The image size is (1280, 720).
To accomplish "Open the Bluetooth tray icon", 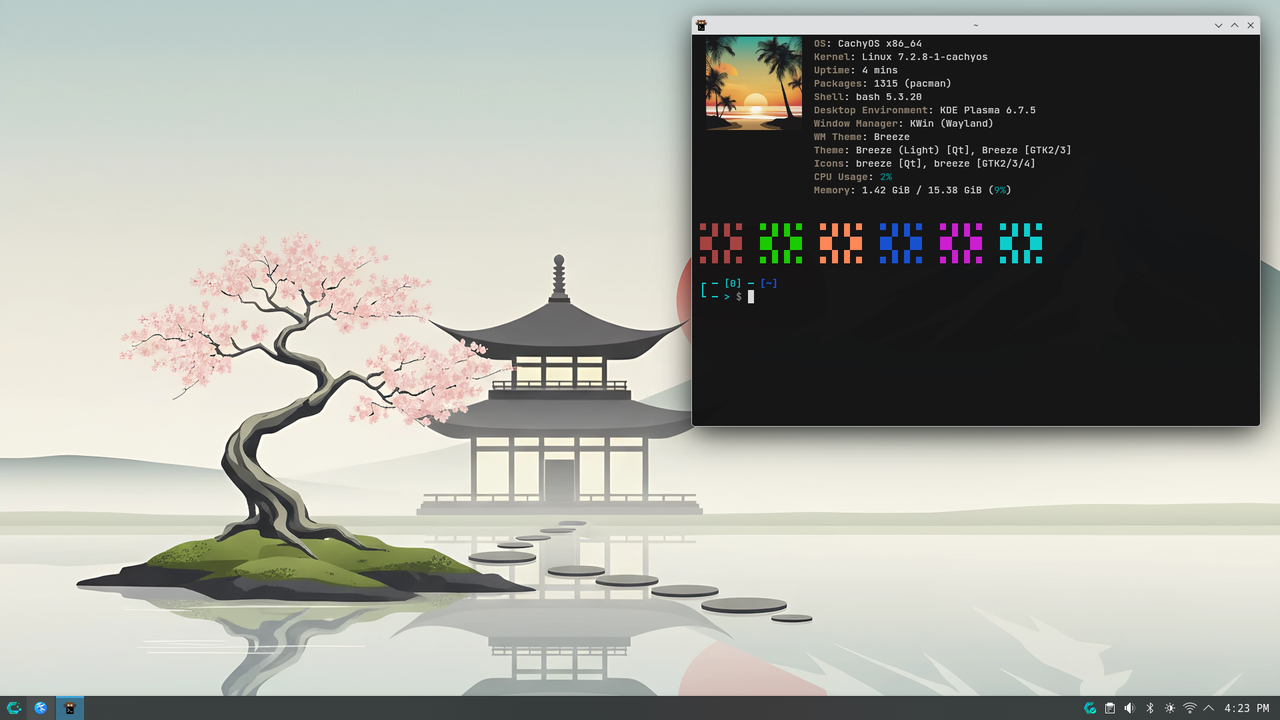I will (1150, 708).
